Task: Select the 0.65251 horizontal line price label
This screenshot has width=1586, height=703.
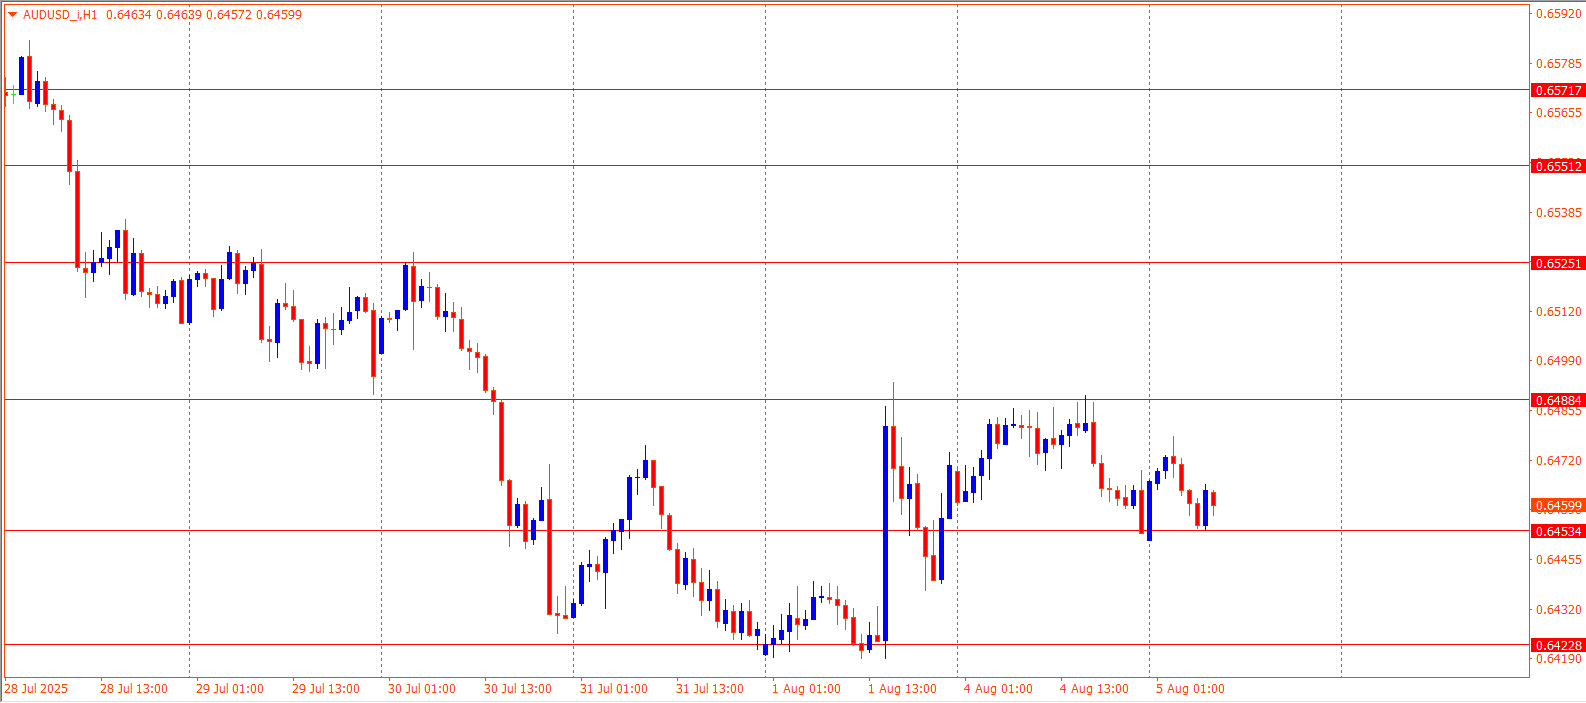Action: pos(1558,263)
